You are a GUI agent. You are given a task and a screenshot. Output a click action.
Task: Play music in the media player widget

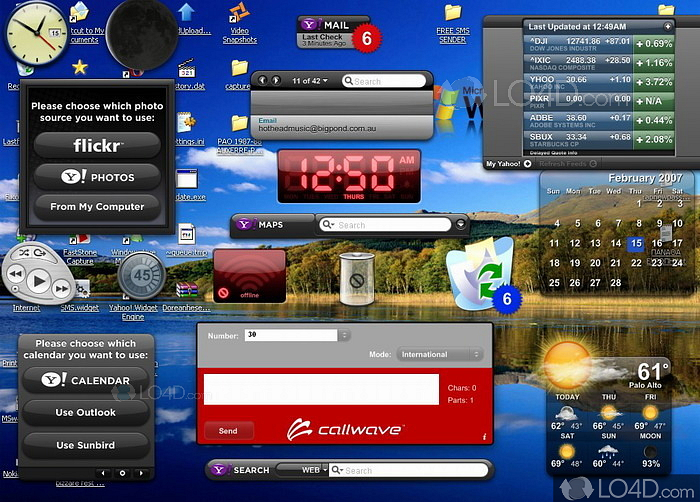(38, 281)
